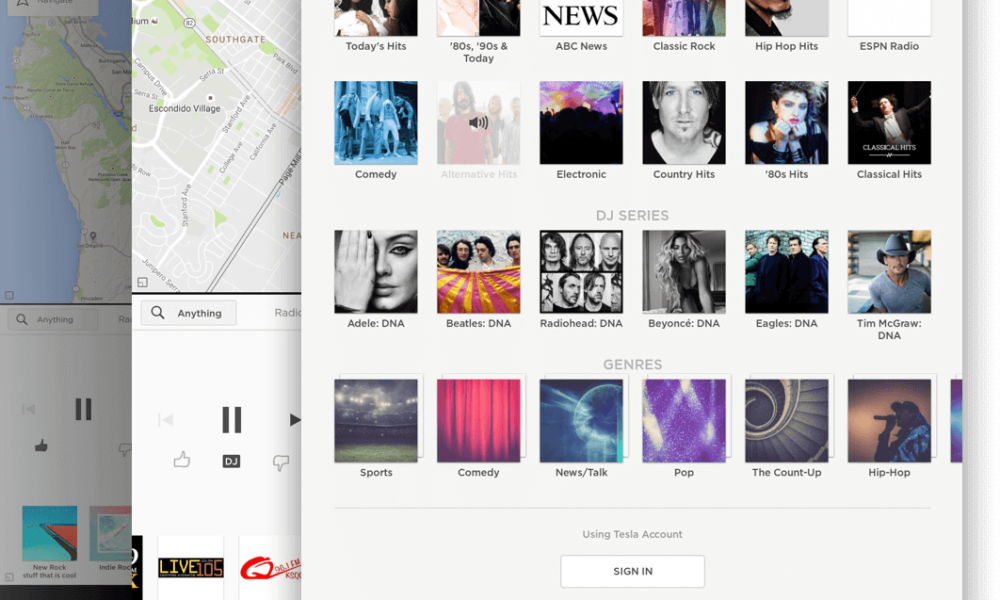Play the Today's Hits station
Viewport: 1000px width, 600px height.
(376, 18)
